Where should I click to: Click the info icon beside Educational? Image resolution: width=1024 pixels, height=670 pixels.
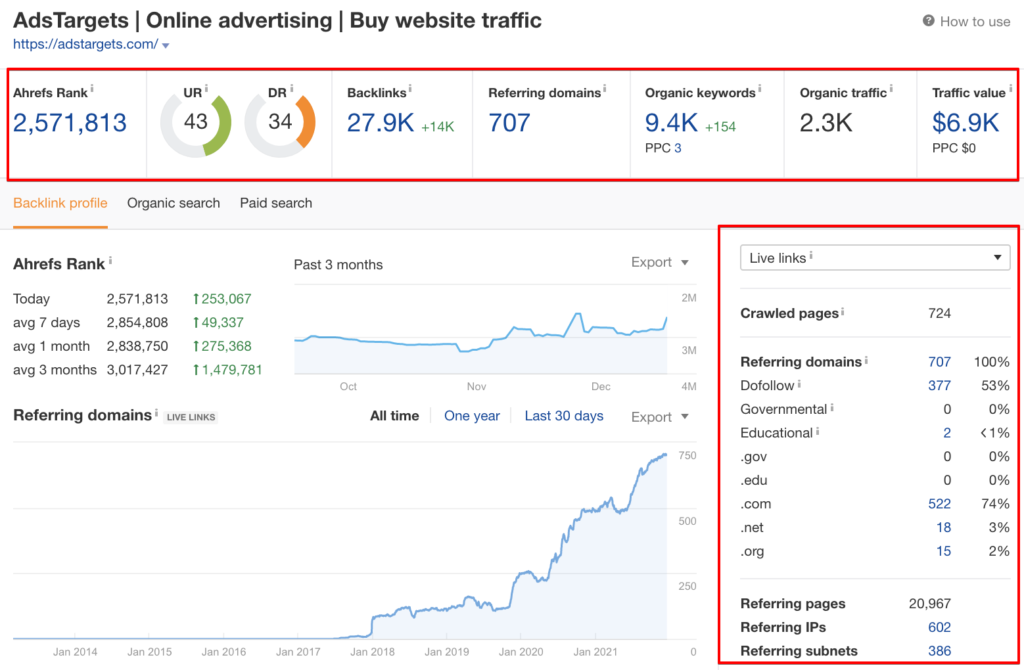coord(818,431)
